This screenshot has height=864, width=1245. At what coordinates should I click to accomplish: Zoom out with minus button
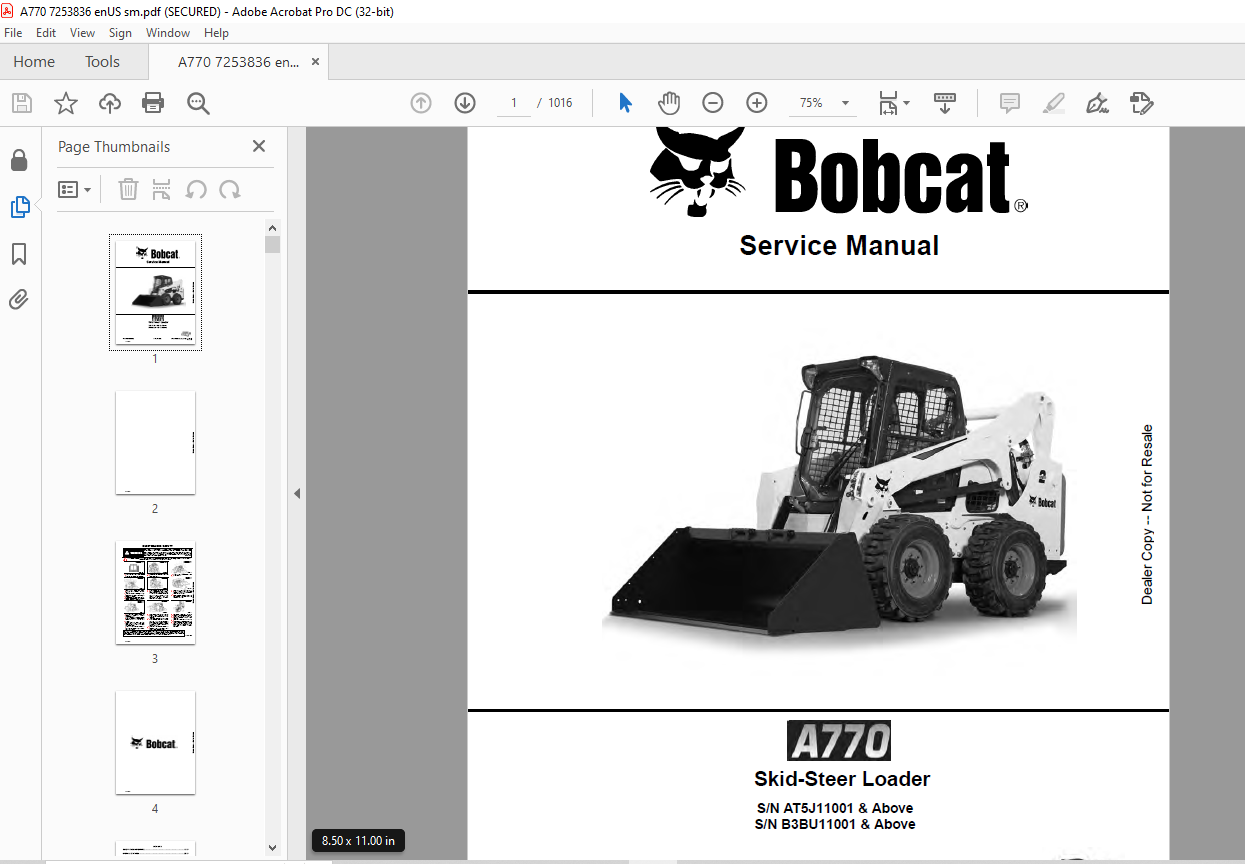[713, 103]
